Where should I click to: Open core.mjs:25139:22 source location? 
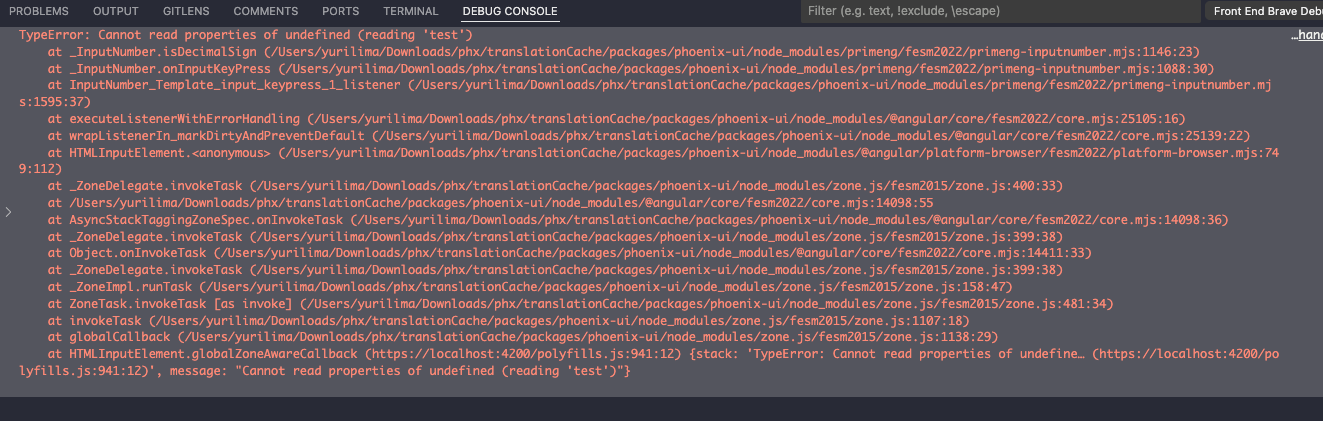click(x=710, y=135)
